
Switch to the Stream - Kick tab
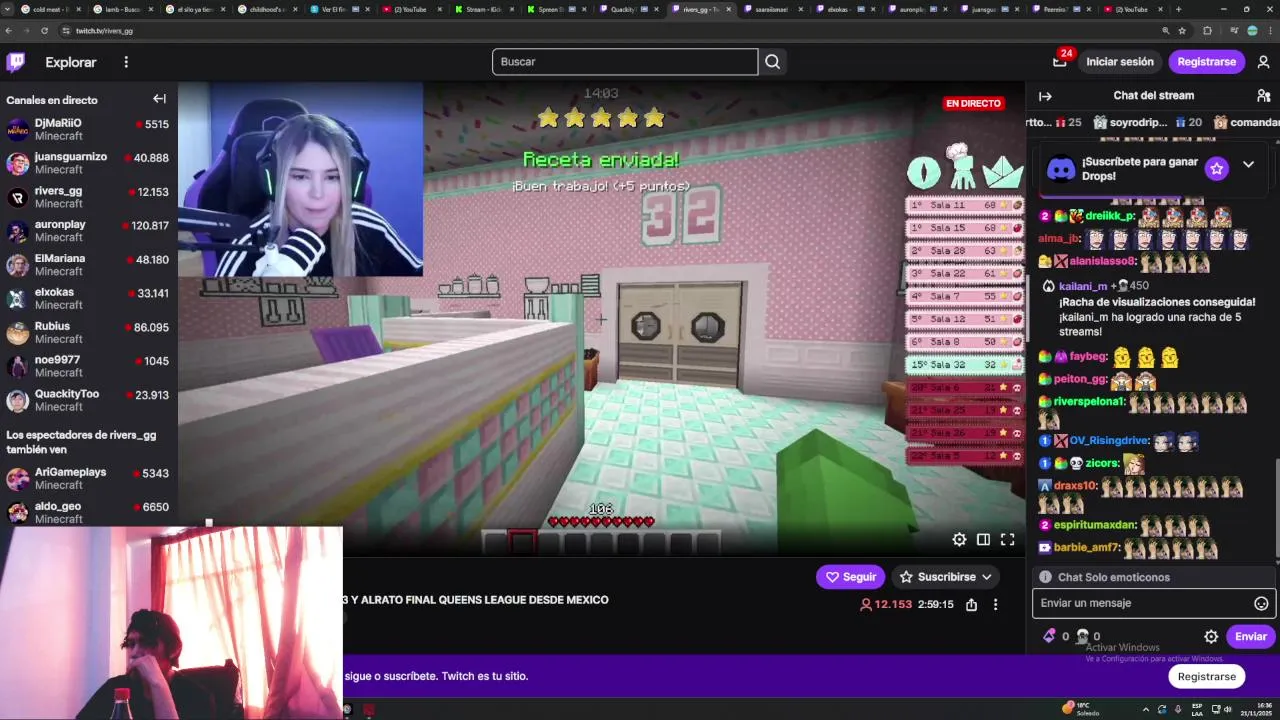click(483, 9)
